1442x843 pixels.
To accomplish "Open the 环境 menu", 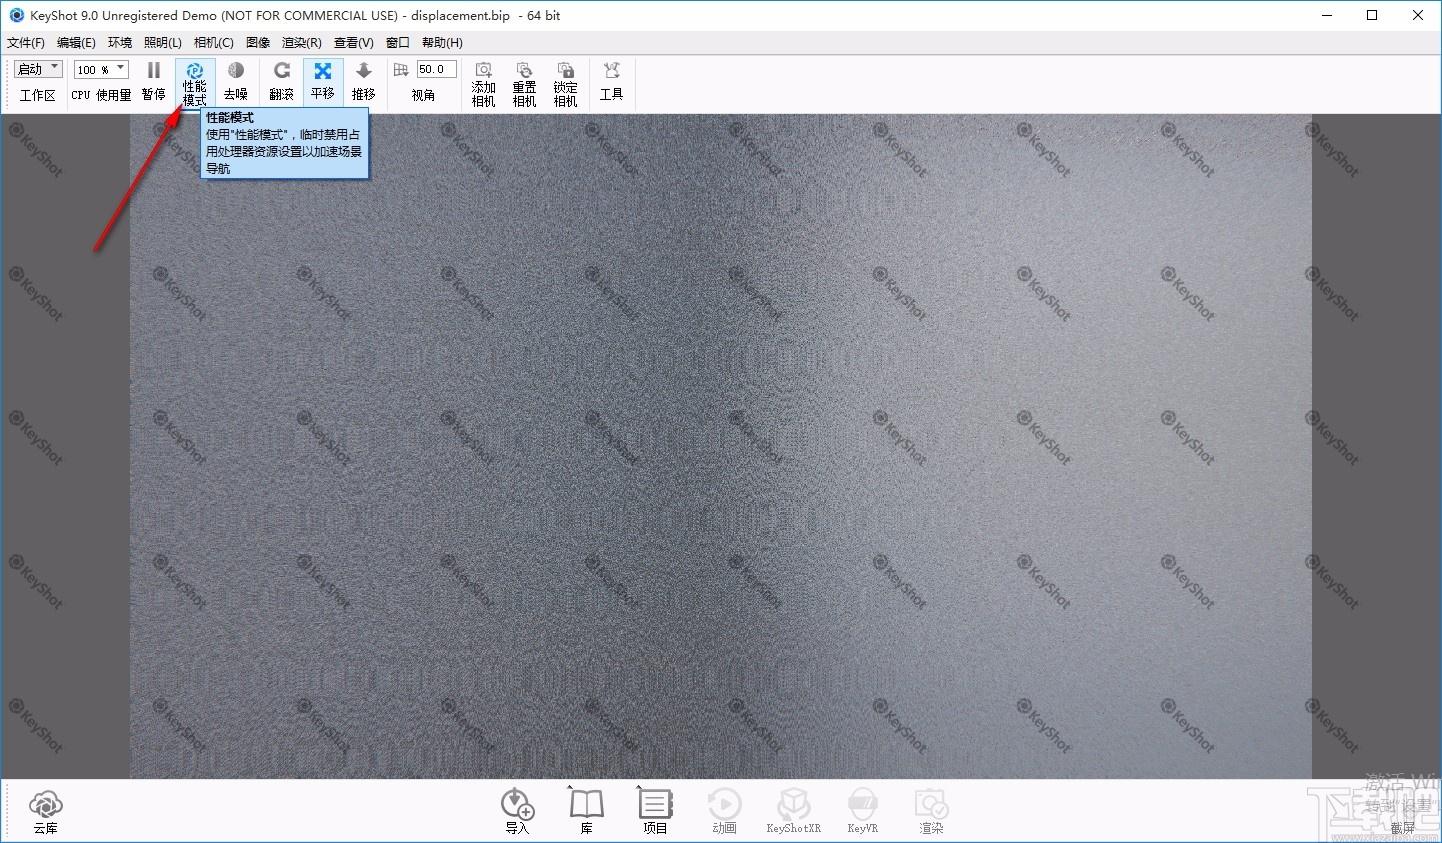I will click(120, 42).
